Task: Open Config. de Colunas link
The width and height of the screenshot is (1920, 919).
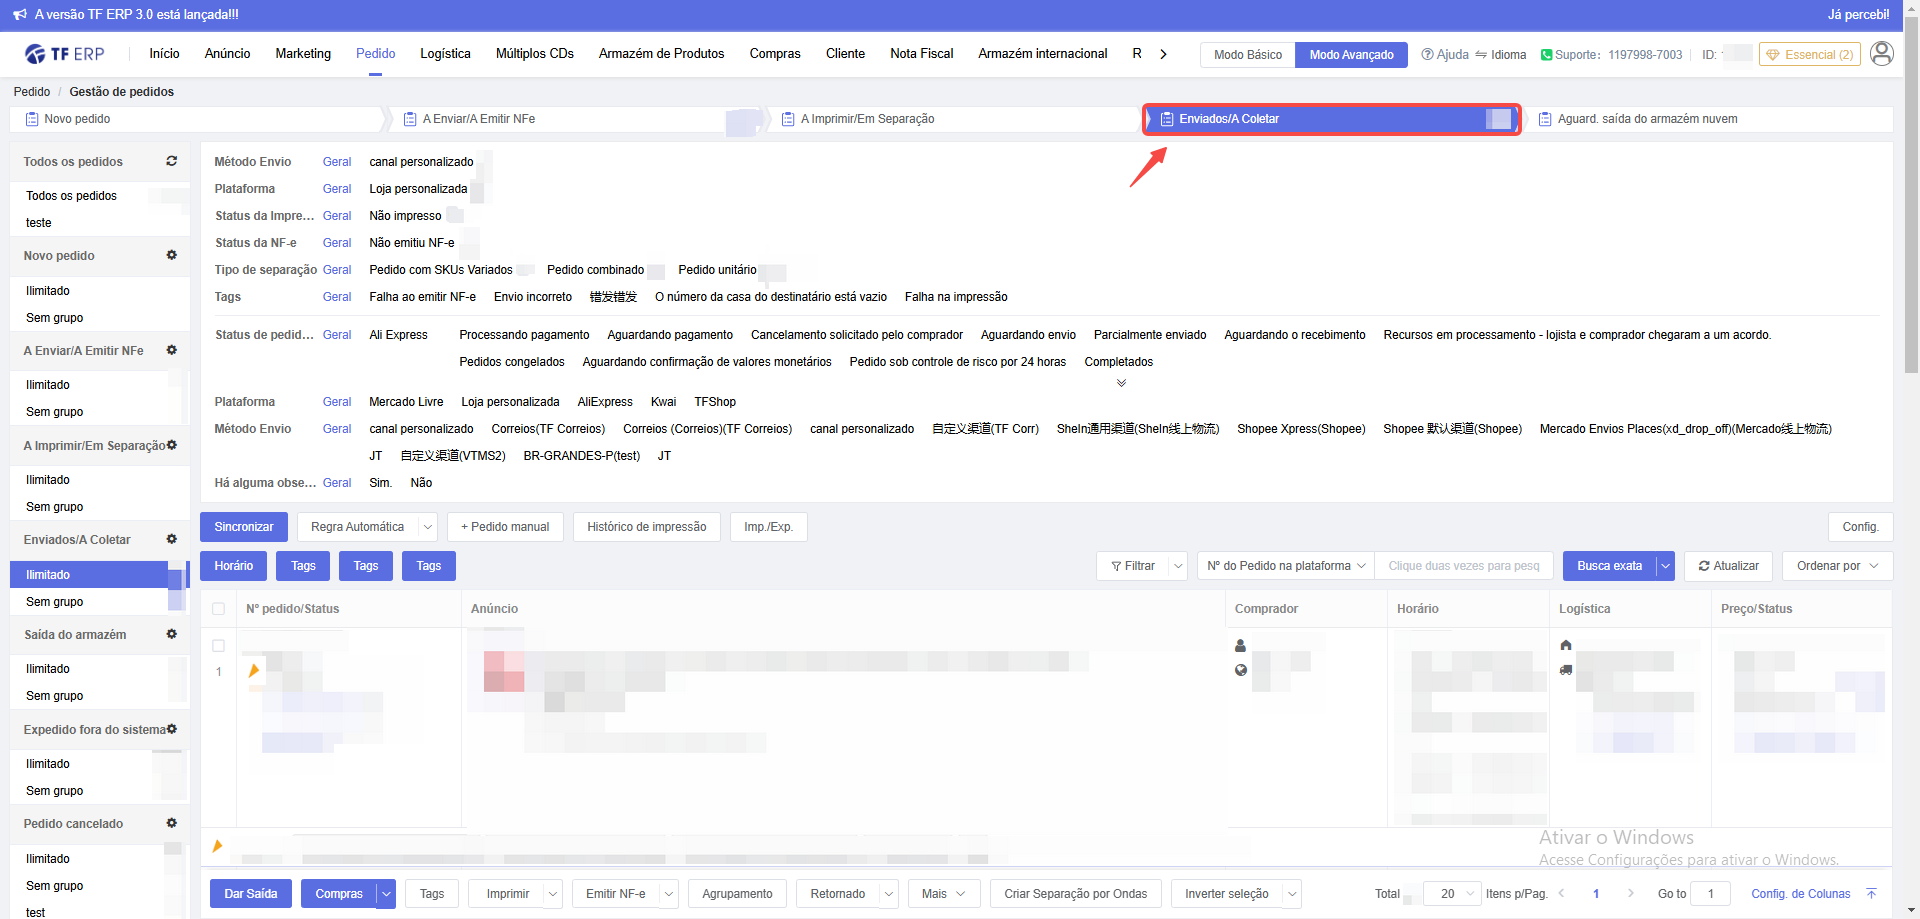Action: [1801, 894]
